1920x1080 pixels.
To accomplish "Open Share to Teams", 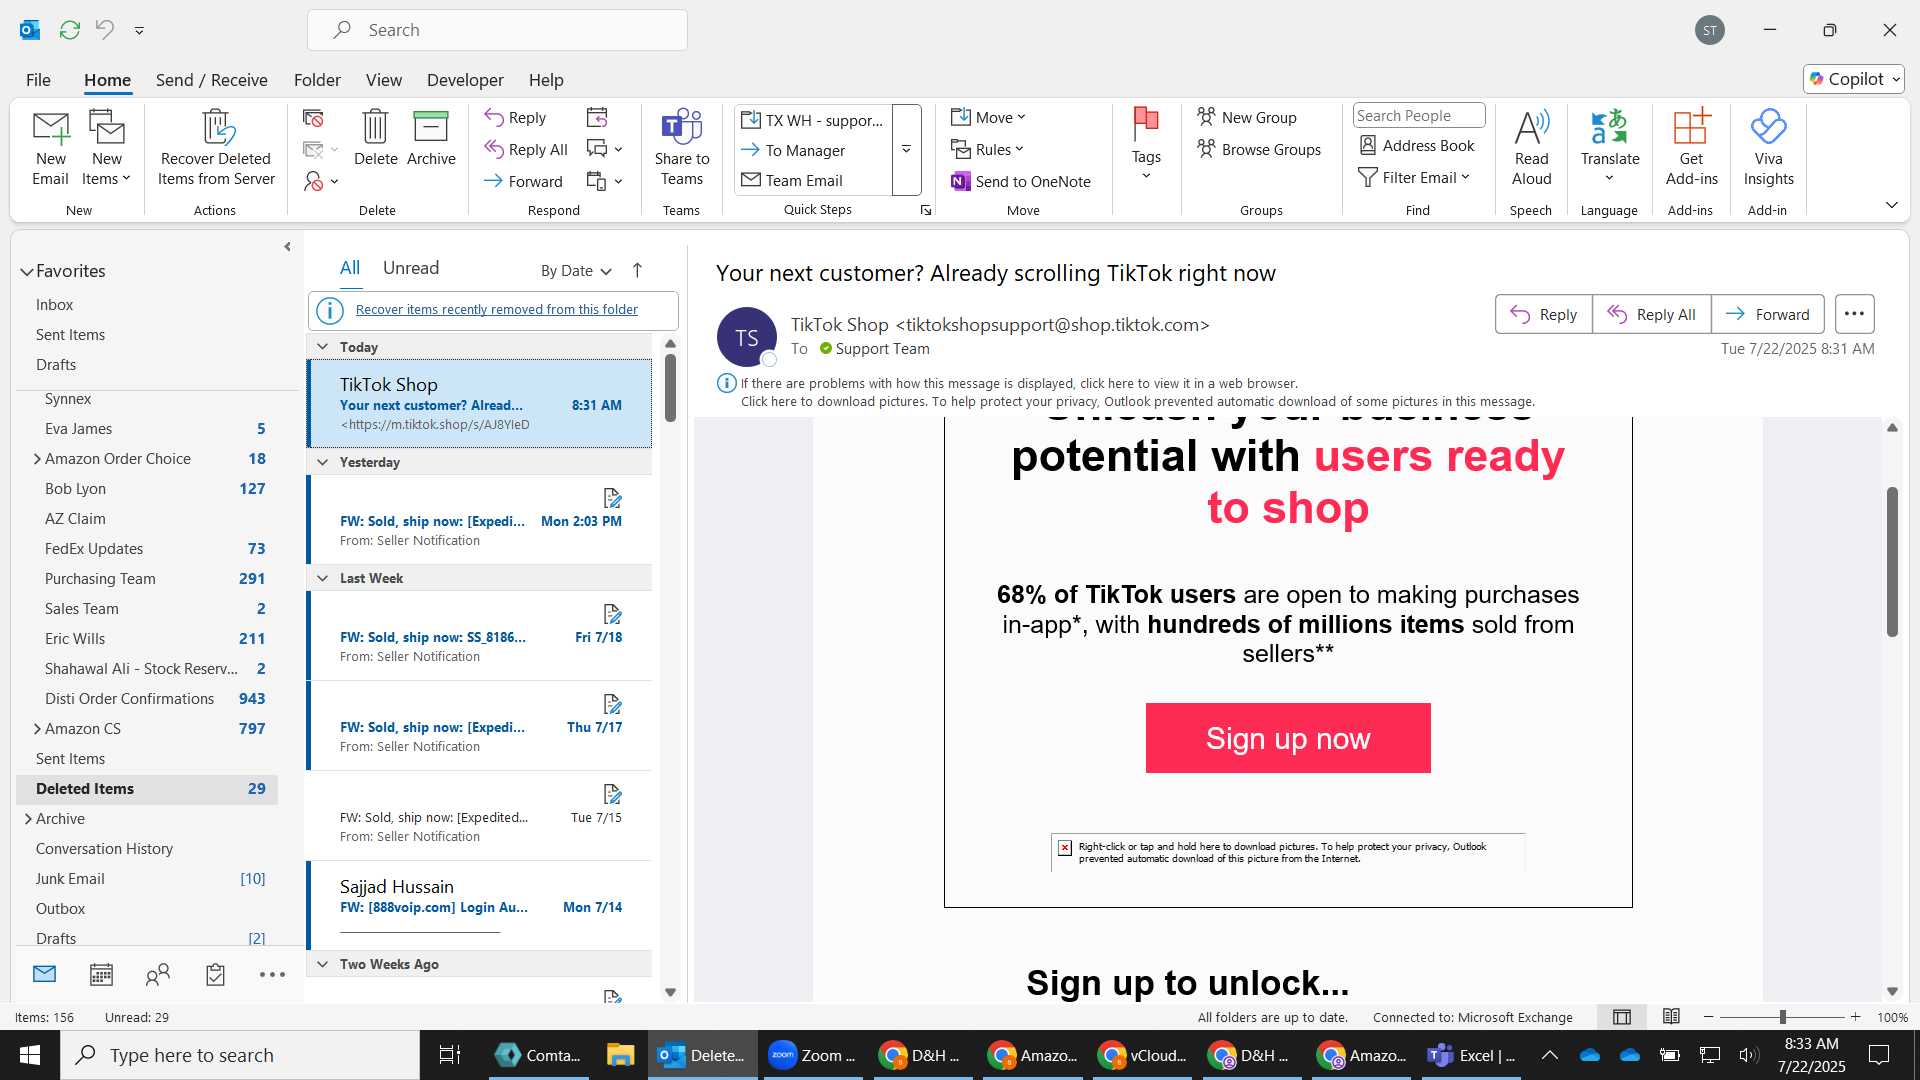I will 682,147.
